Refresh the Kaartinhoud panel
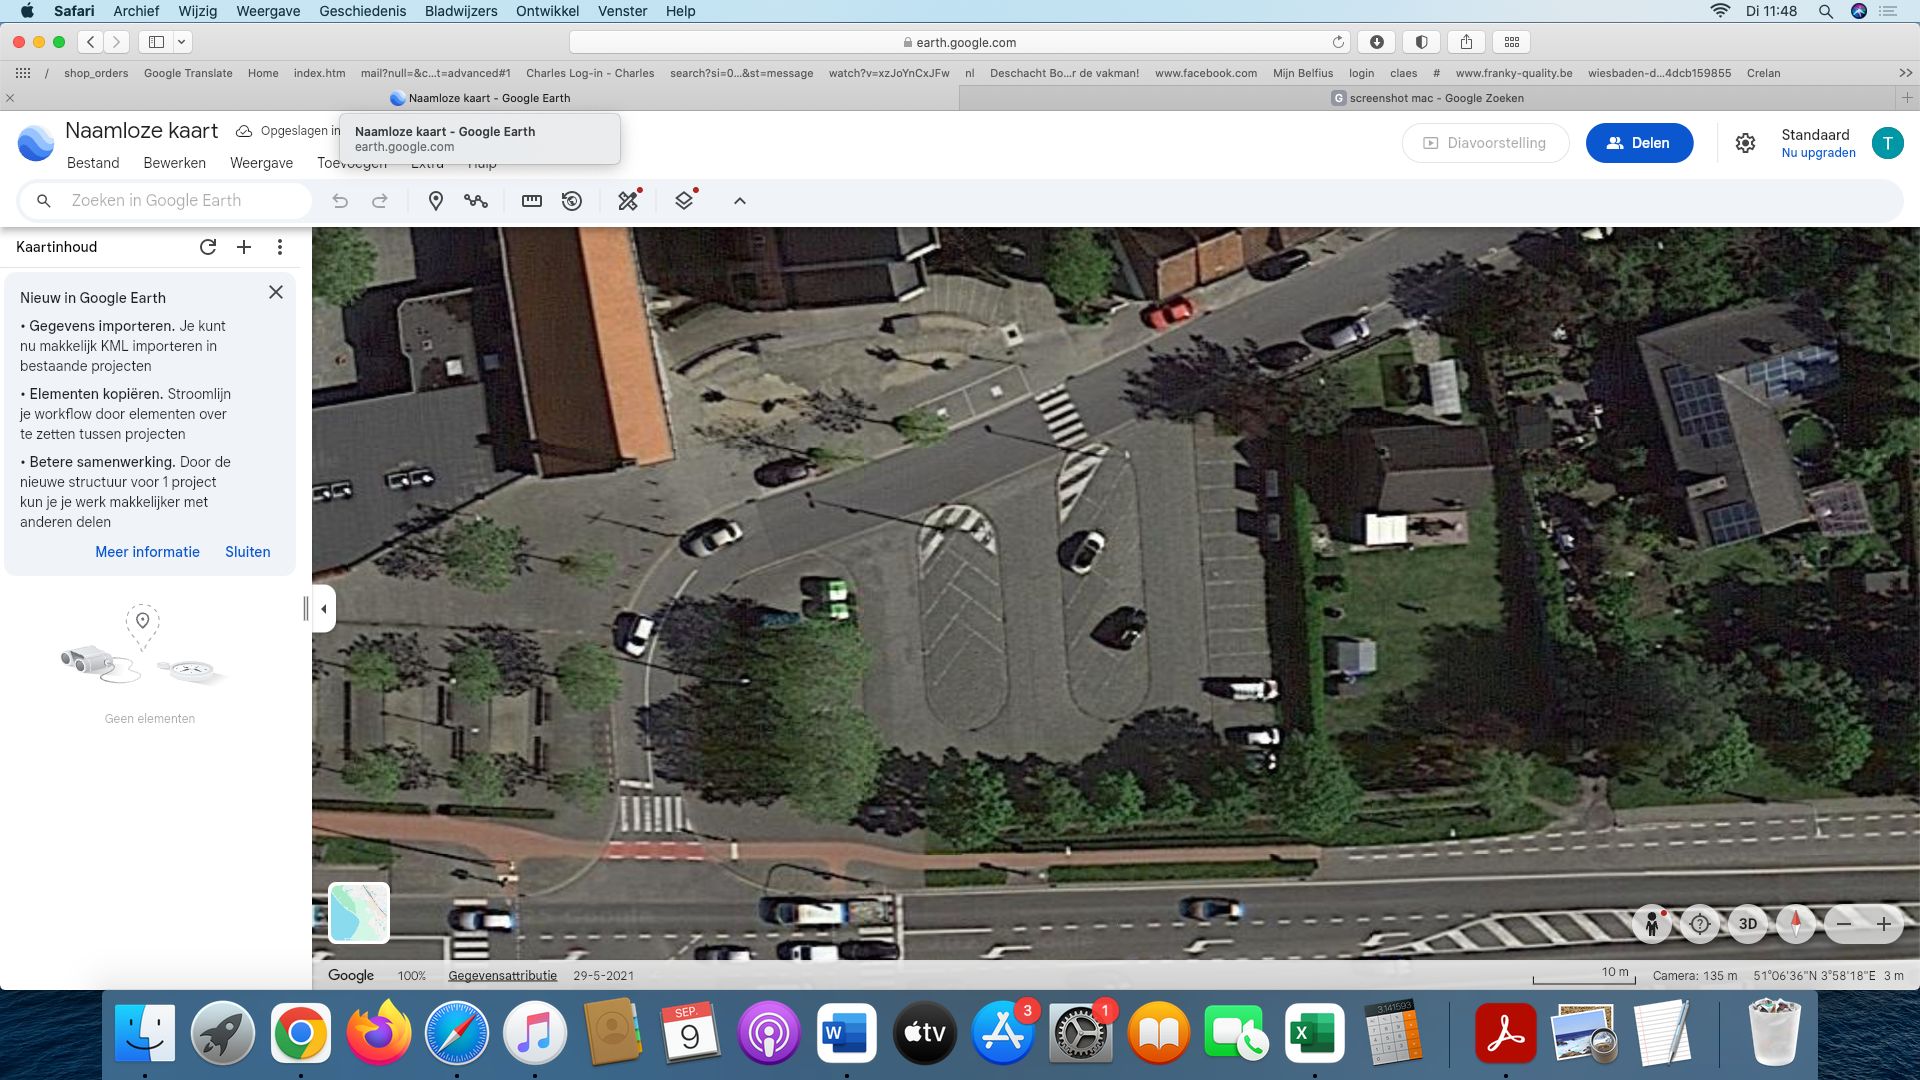This screenshot has width=1920, height=1080. [208, 247]
